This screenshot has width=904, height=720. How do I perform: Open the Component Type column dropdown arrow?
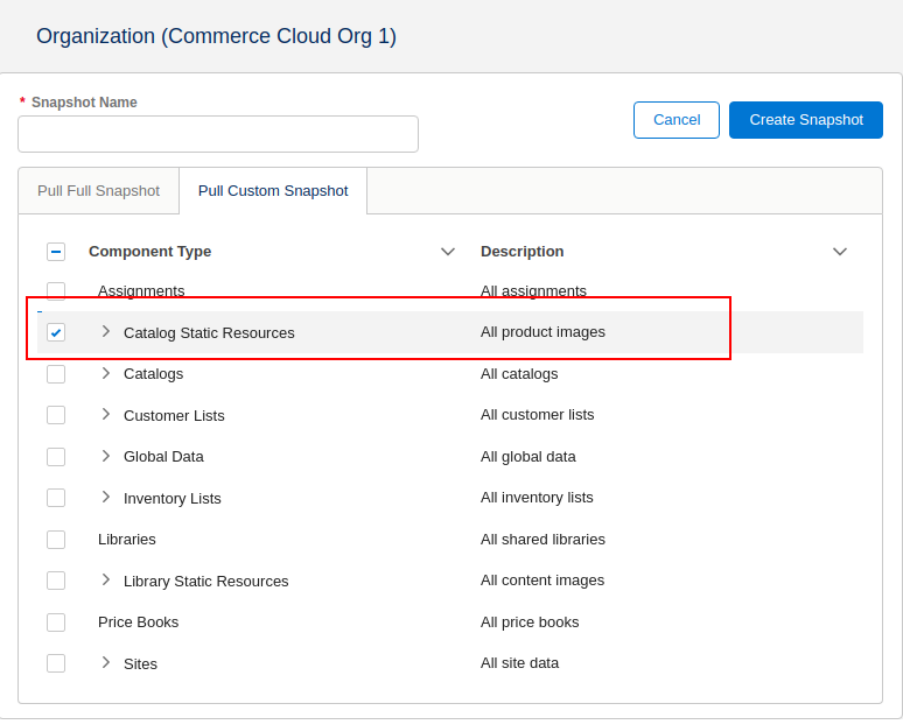[448, 252]
